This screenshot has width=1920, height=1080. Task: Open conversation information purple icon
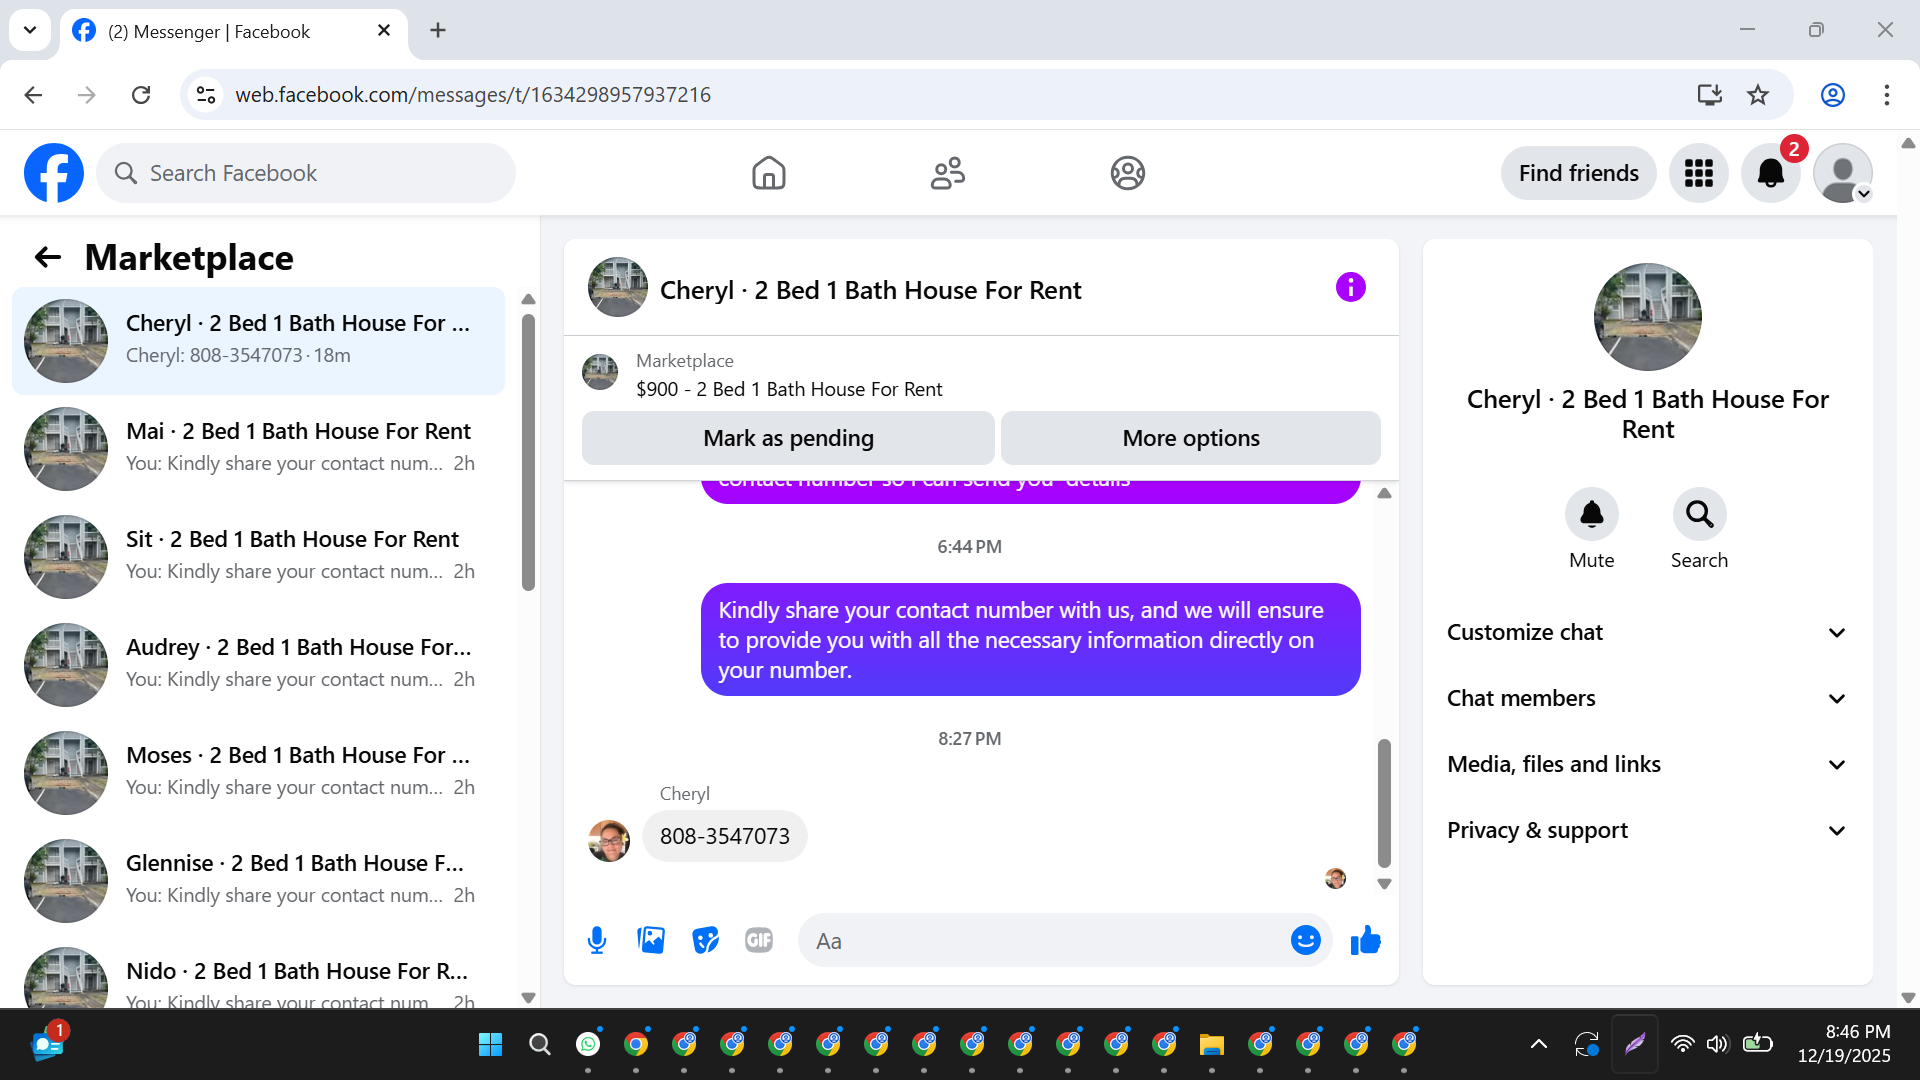coord(1350,288)
